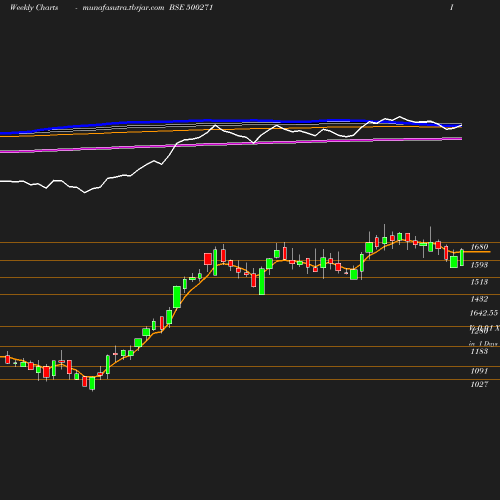The image size is (500, 500).
Task: Click the 1091 price level label
Action: click(x=479, y=371)
